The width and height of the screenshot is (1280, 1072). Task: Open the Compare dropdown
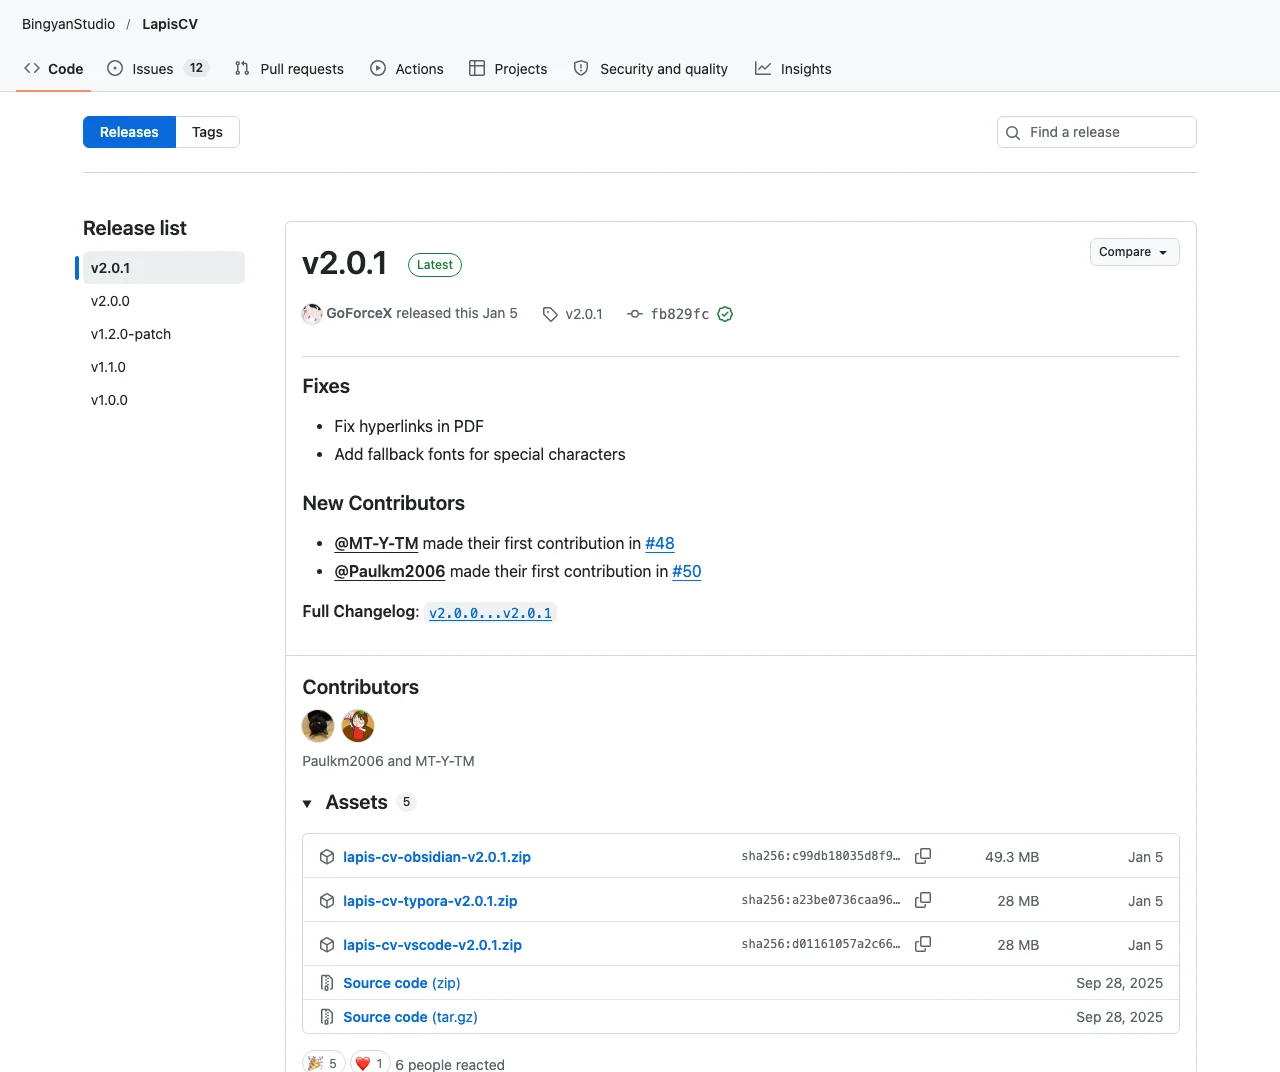1134,252
